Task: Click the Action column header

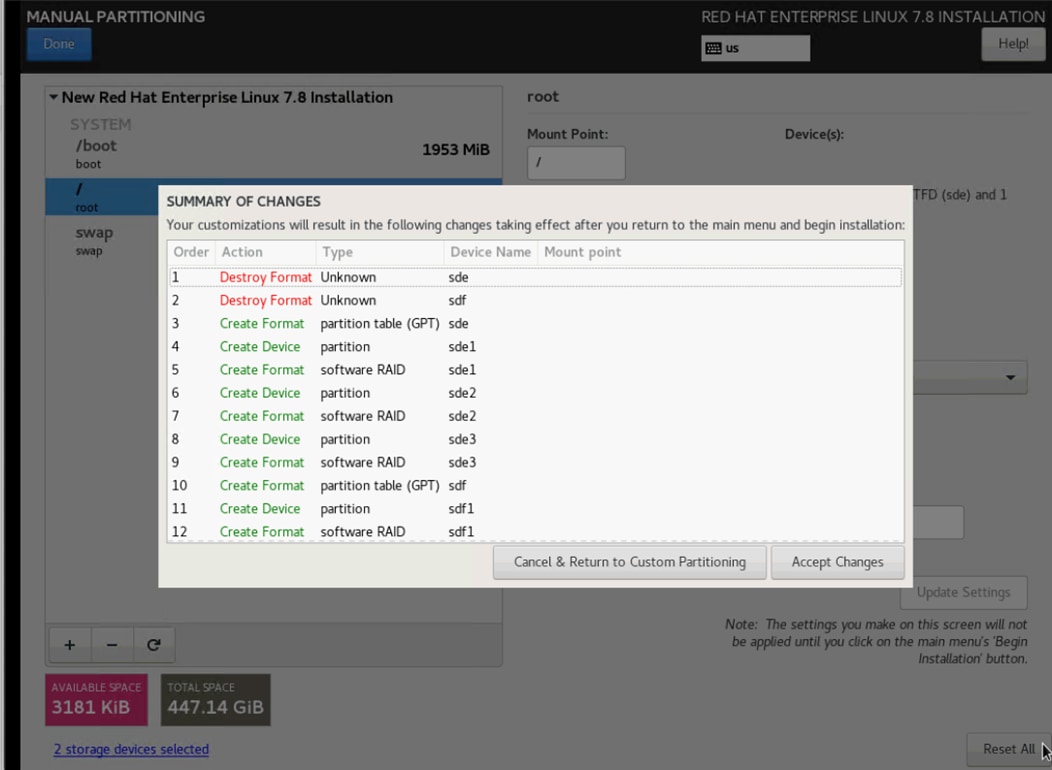Action: 265,252
